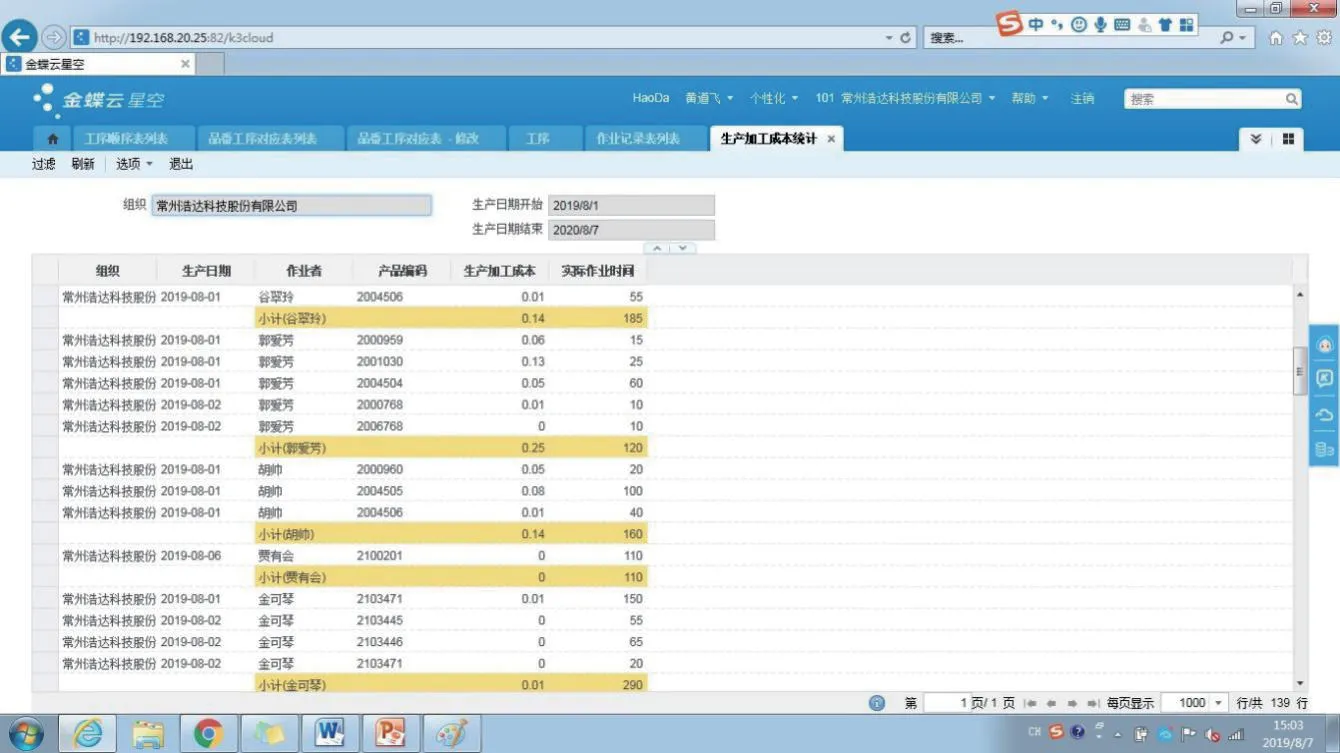Open Word from the taskbar
This screenshot has height=753, width=1340.
[x=329, y=734]
